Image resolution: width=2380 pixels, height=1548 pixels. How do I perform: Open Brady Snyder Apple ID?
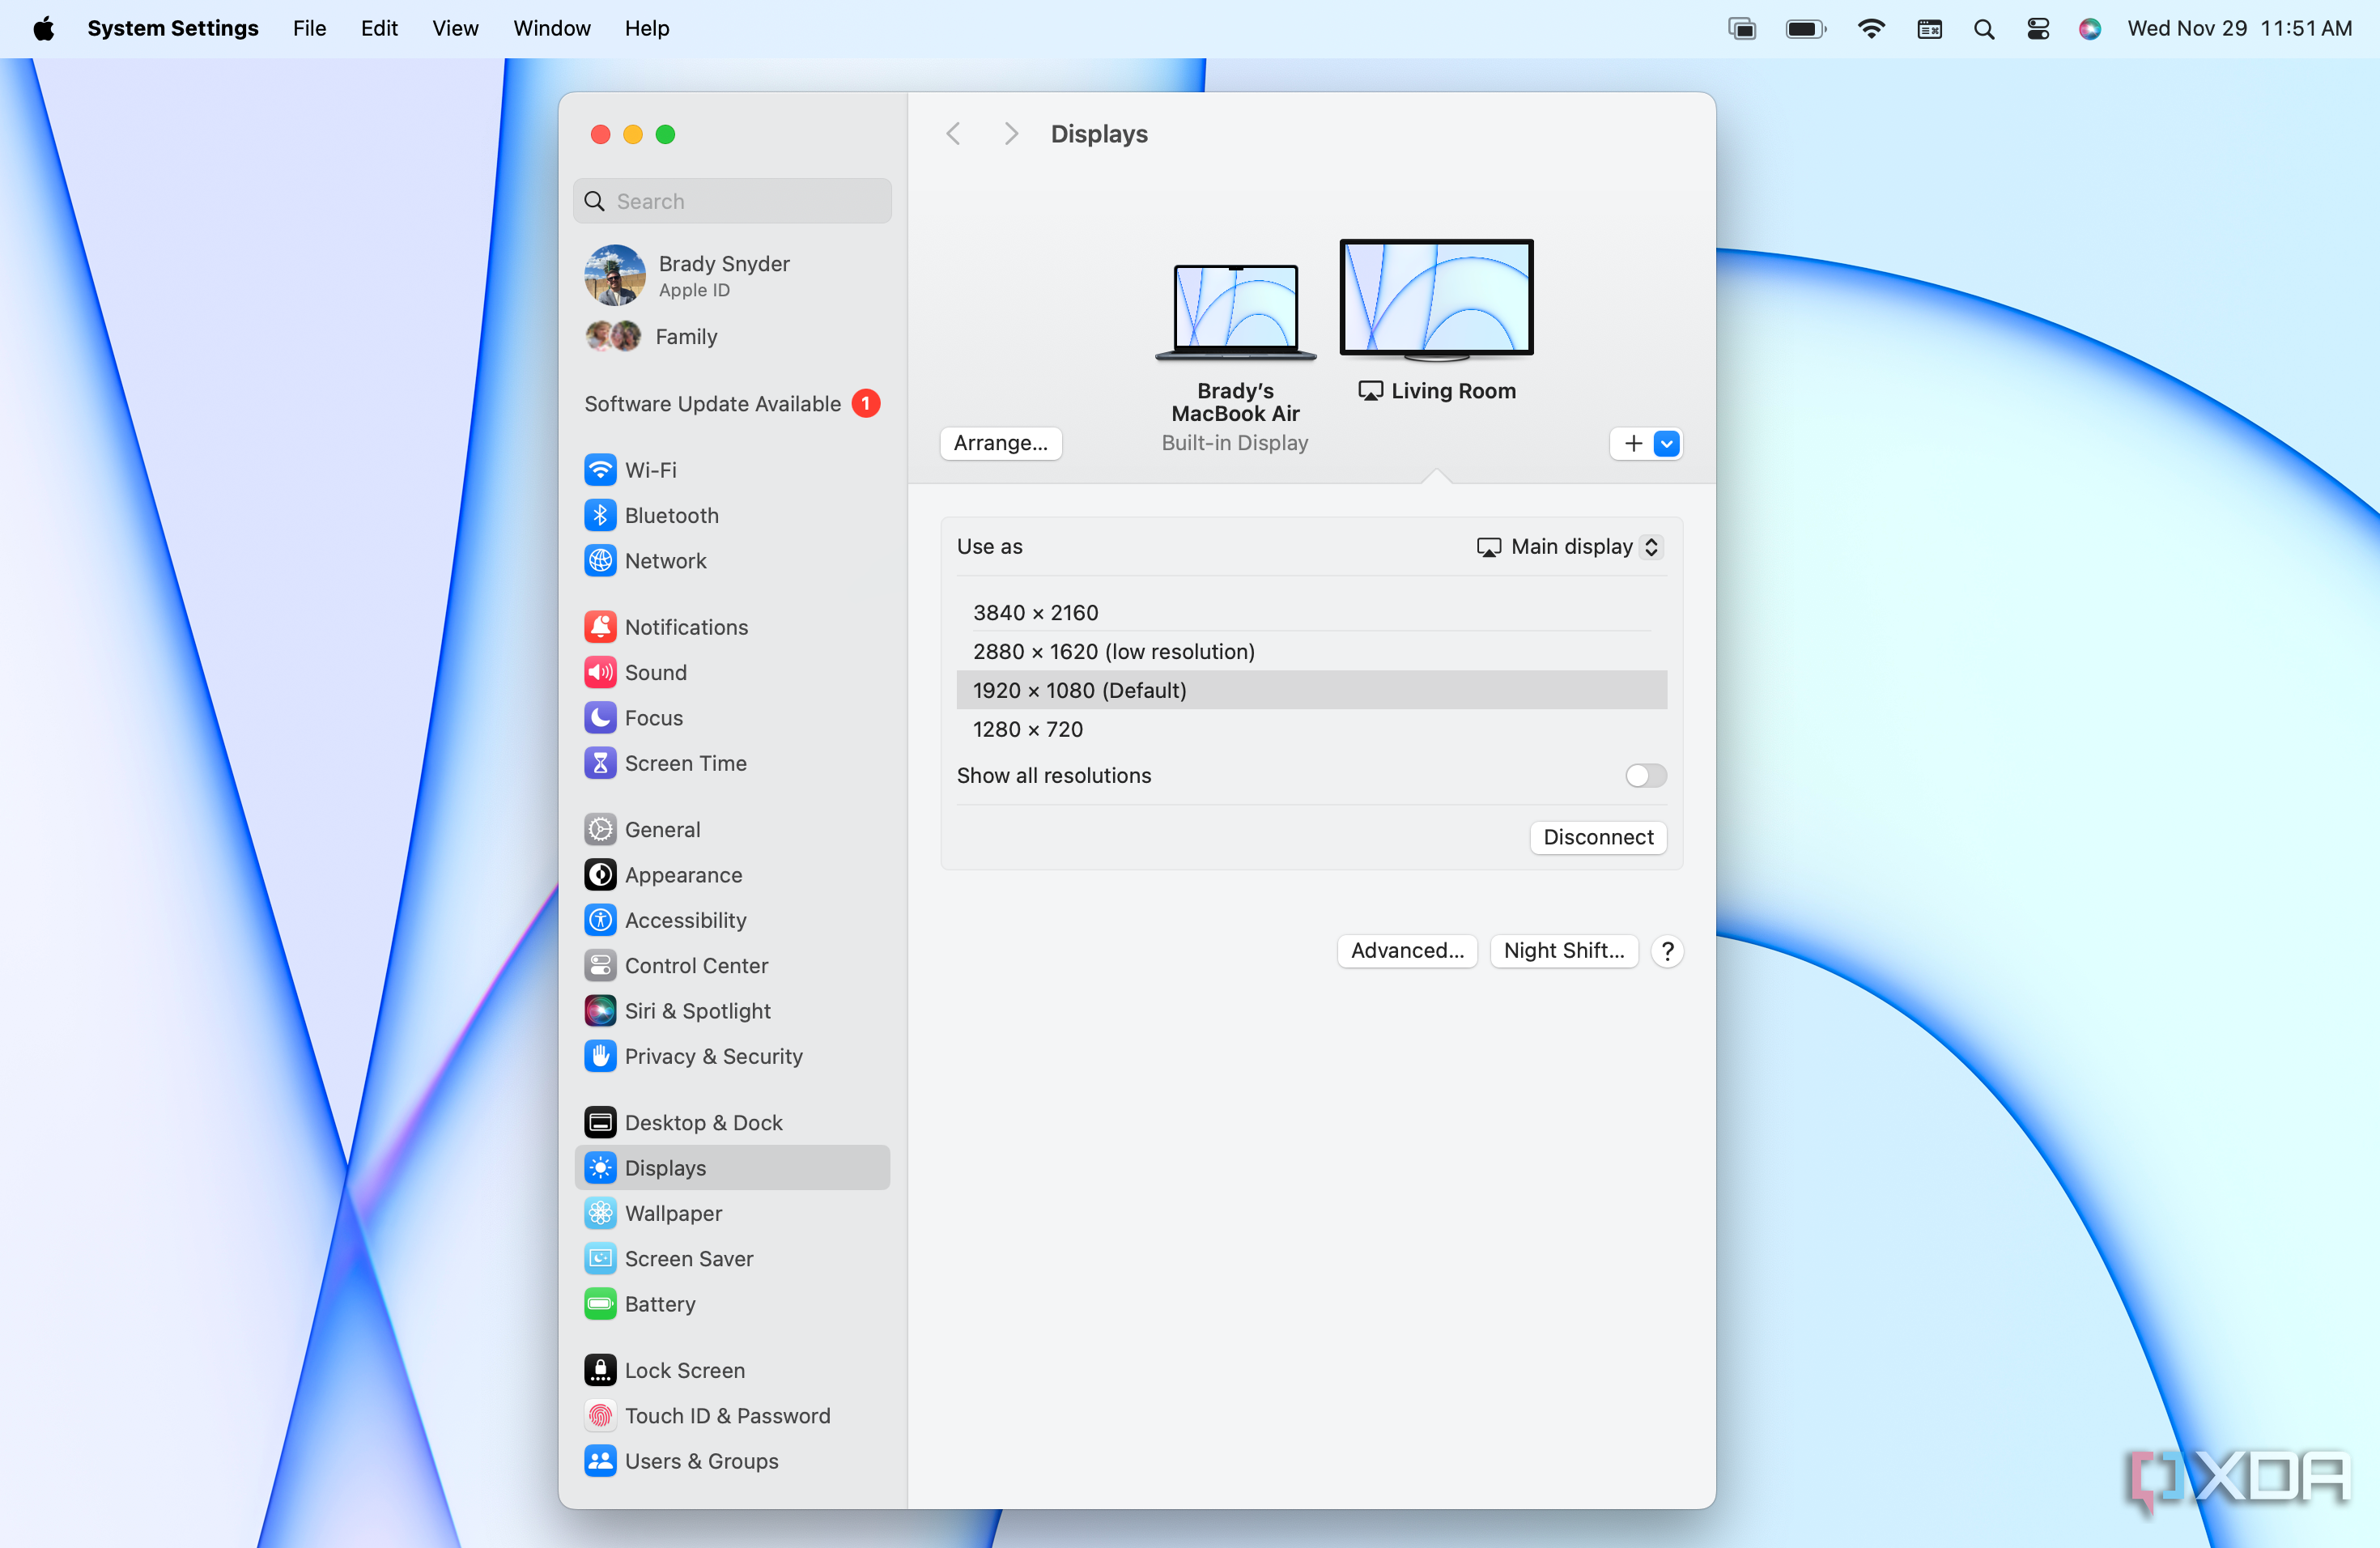tap(732, 275)
